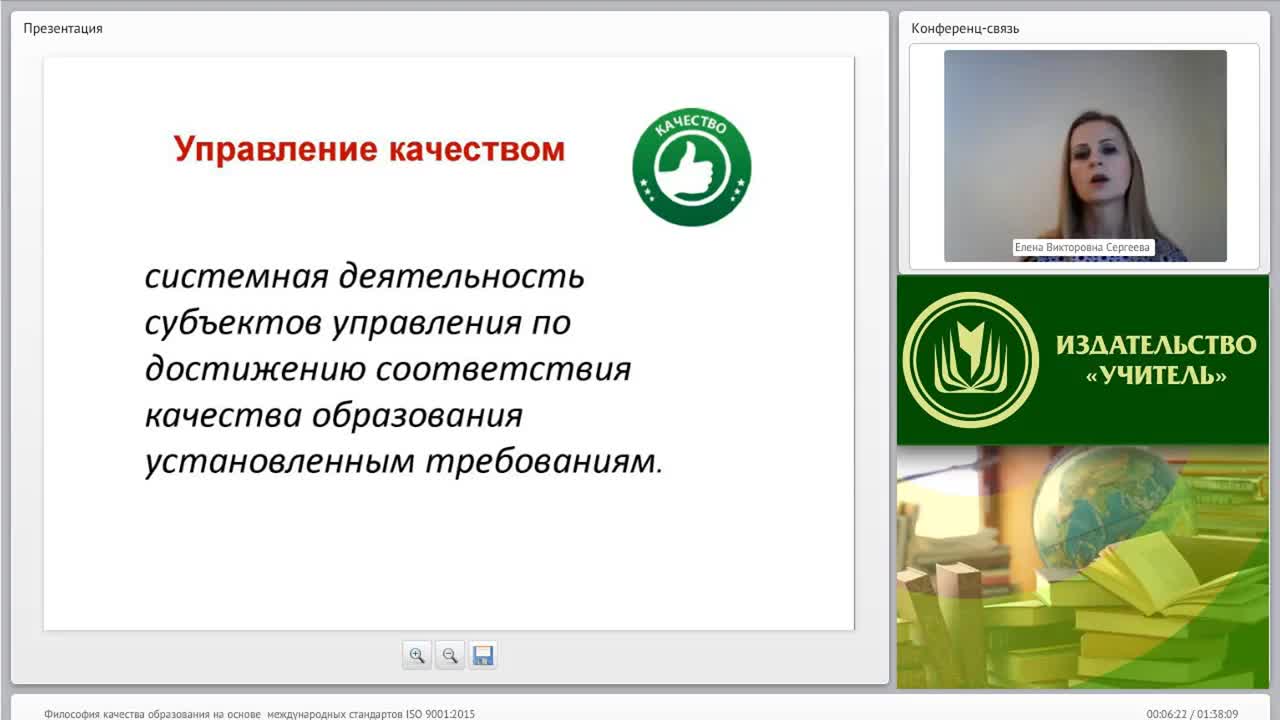Save the presentation with the floppy disk icon
The height and width of the screenshot is (720, 1280).
483,656
